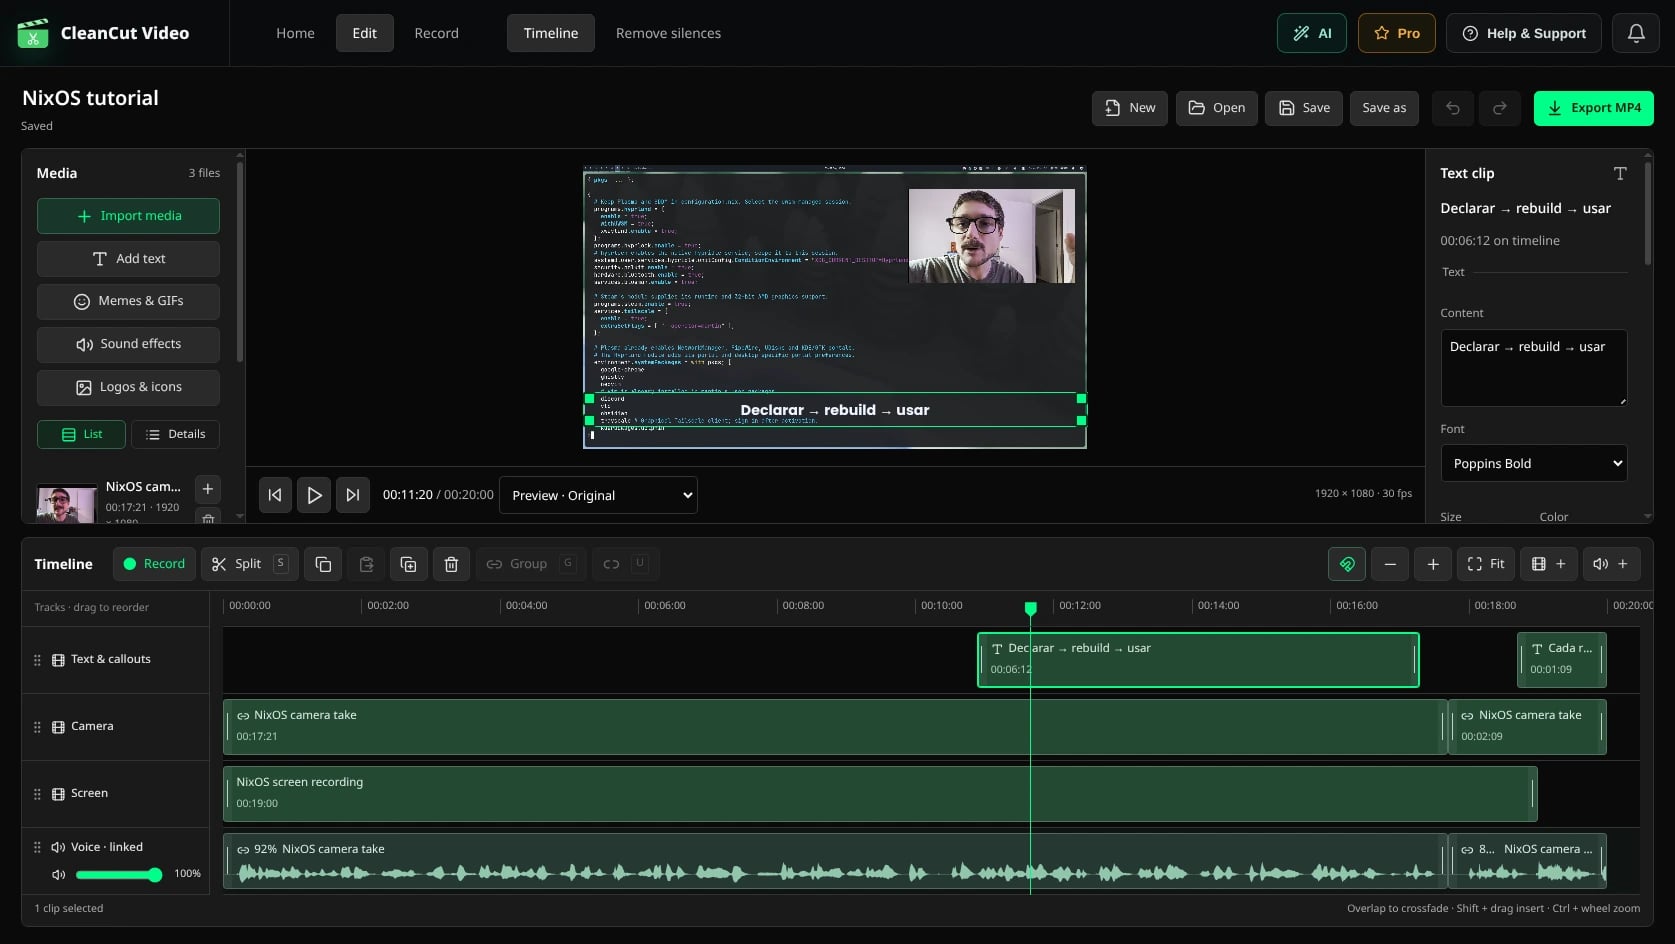
Task: Grab the Camera track drag handle
Action: coord(37,727)
